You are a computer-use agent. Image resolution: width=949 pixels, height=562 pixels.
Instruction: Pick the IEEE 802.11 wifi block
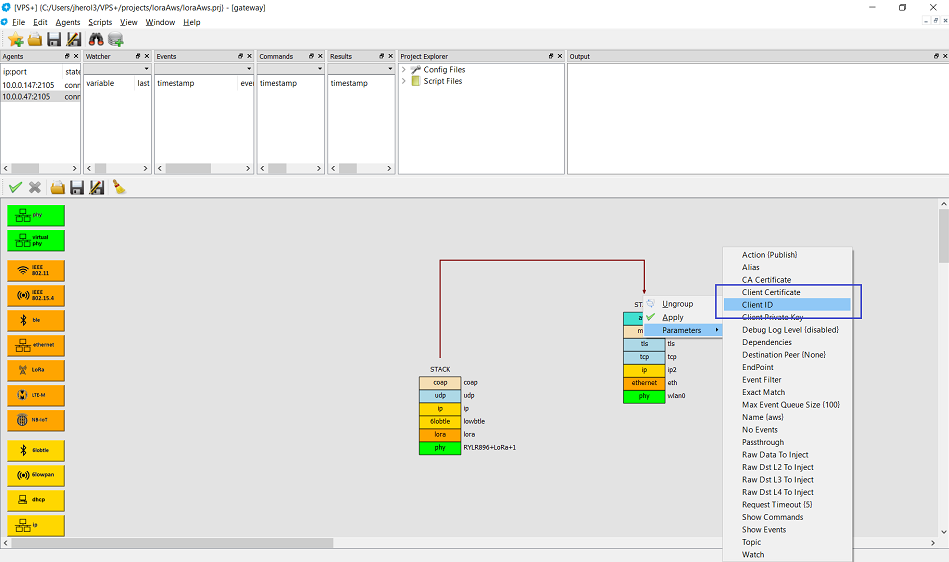coord(36,270)
